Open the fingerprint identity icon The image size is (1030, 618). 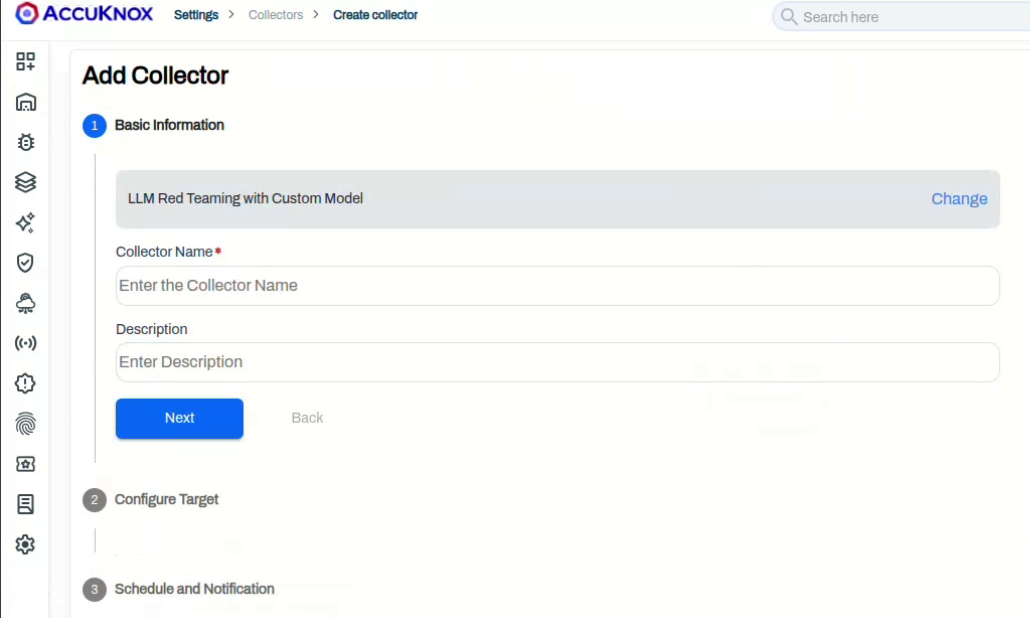[x=26, y=424]
